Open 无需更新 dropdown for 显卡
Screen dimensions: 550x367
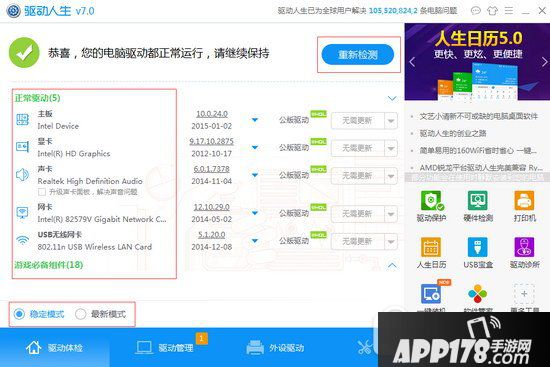tap(391, 148)
